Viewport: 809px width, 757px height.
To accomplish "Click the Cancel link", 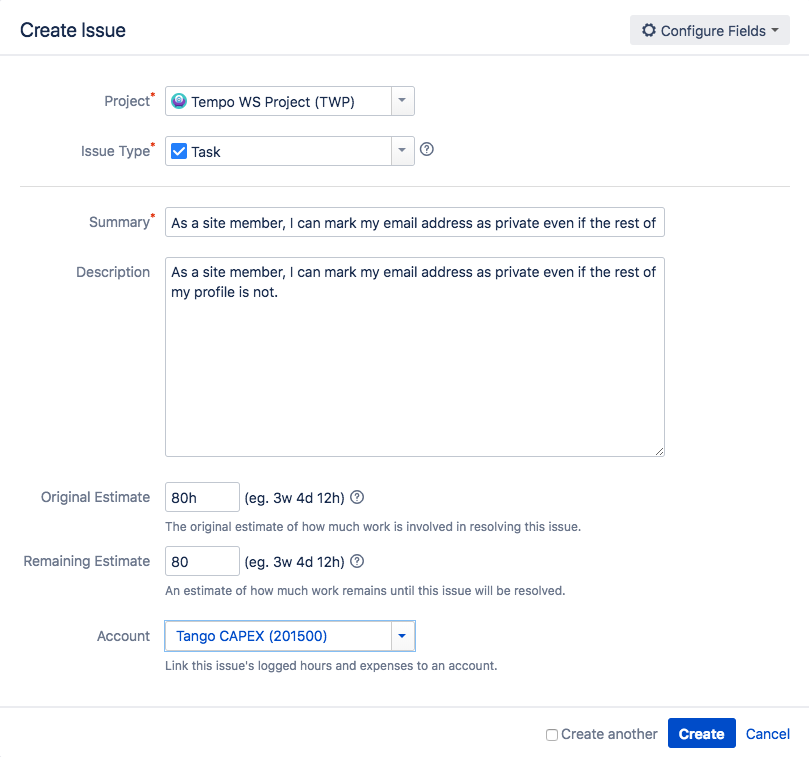I will point(767,733).
